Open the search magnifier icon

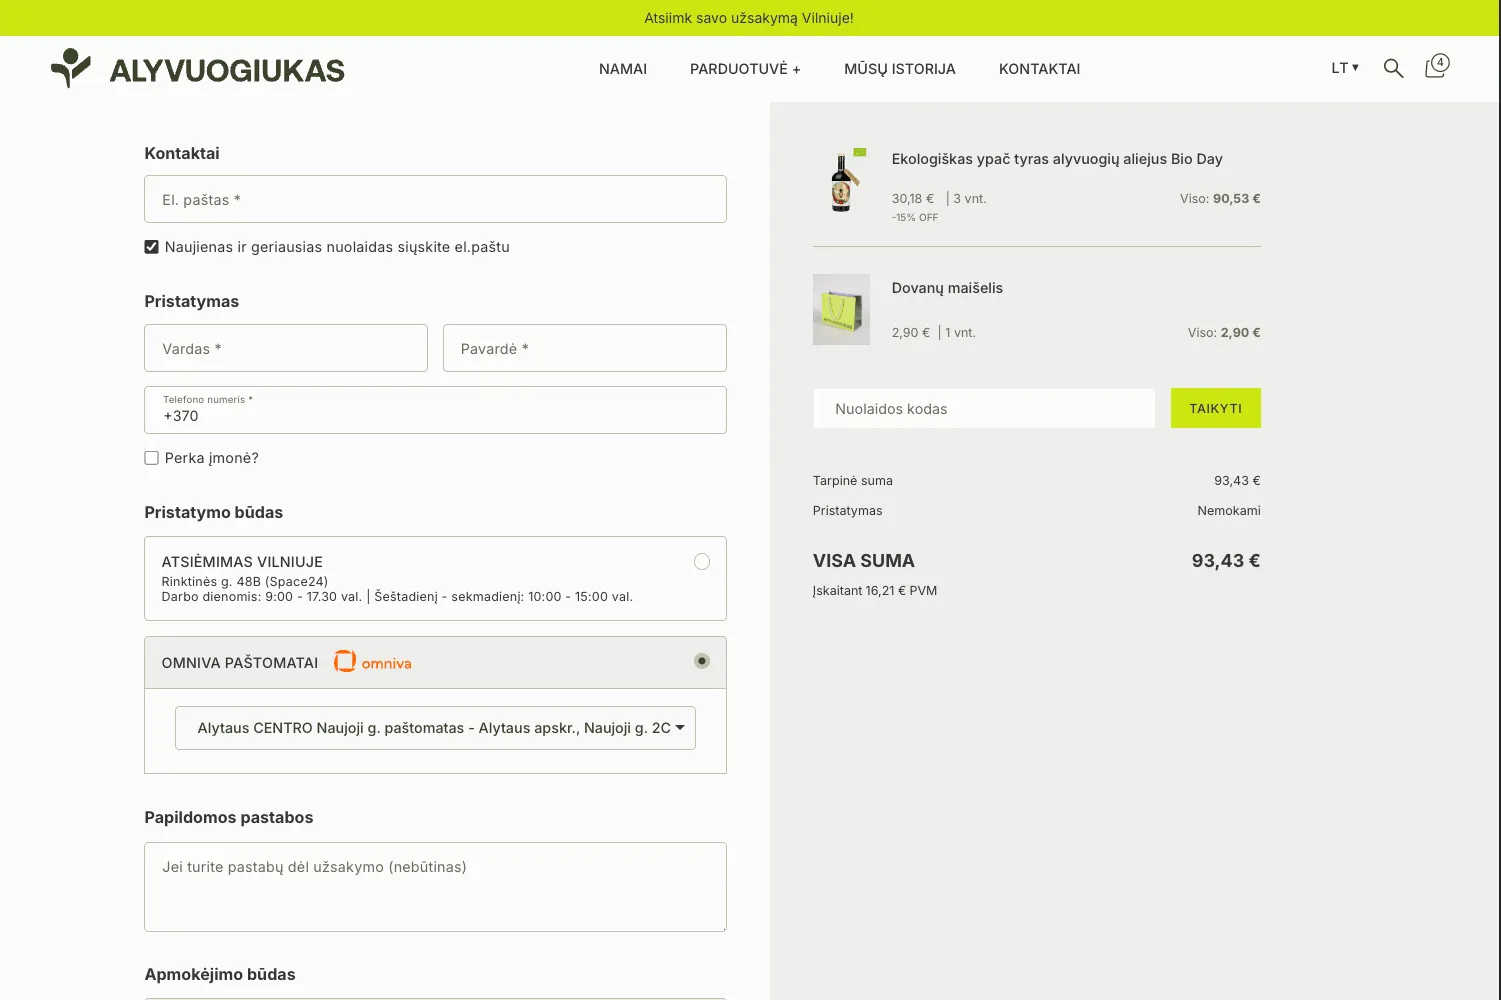click(x=1393, y=68)
